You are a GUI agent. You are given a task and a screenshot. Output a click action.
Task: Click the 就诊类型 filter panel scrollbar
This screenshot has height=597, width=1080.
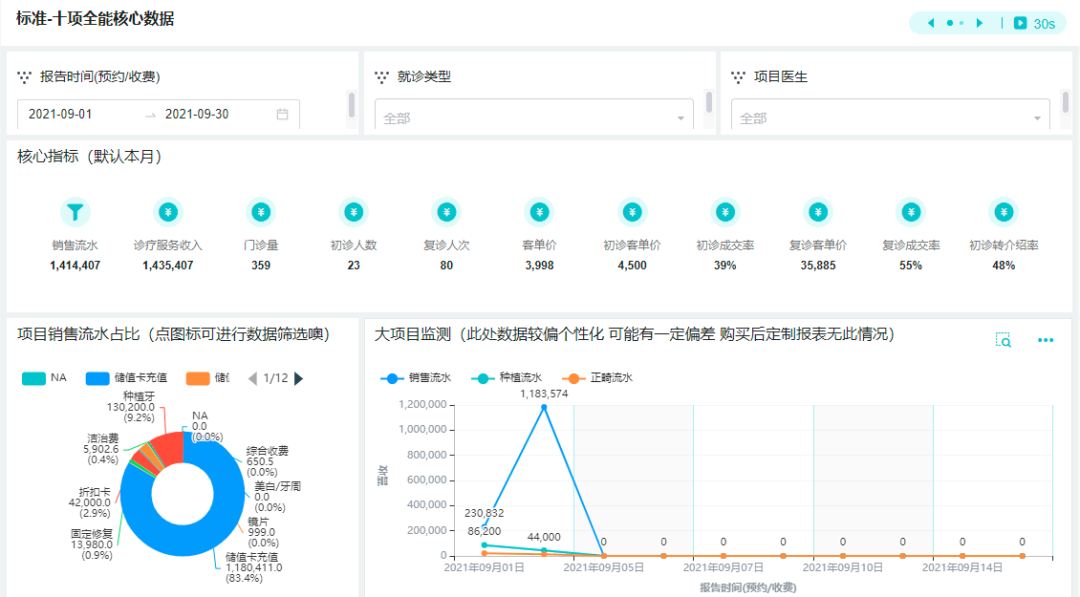pos(709,103)
